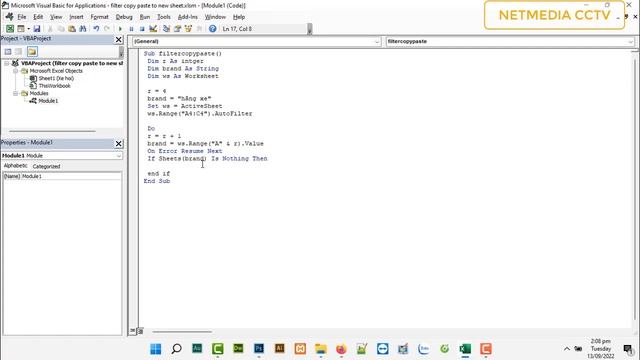Open Photoshop from the taskbar
Screen dimensions: 640x360
(x=259, y=349)
